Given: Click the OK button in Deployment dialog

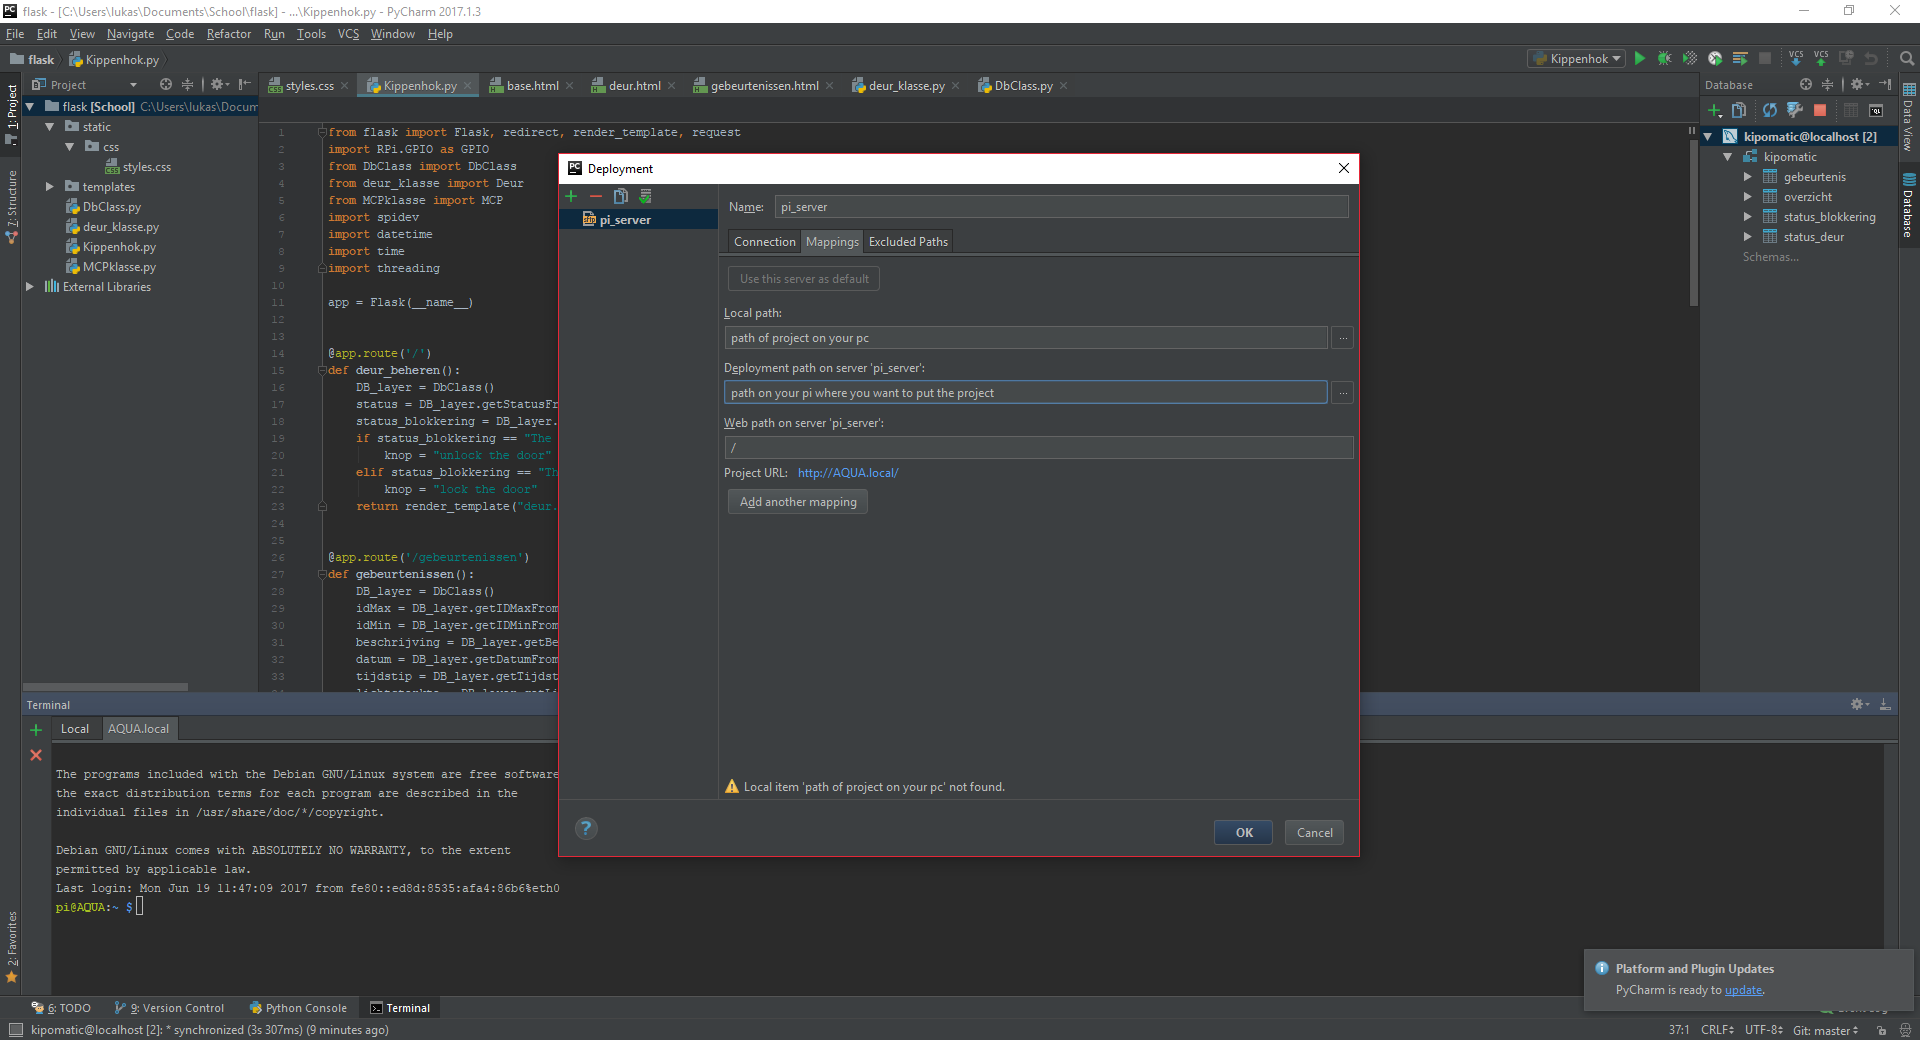Looking at the screenshot, I should [1243, 833].
